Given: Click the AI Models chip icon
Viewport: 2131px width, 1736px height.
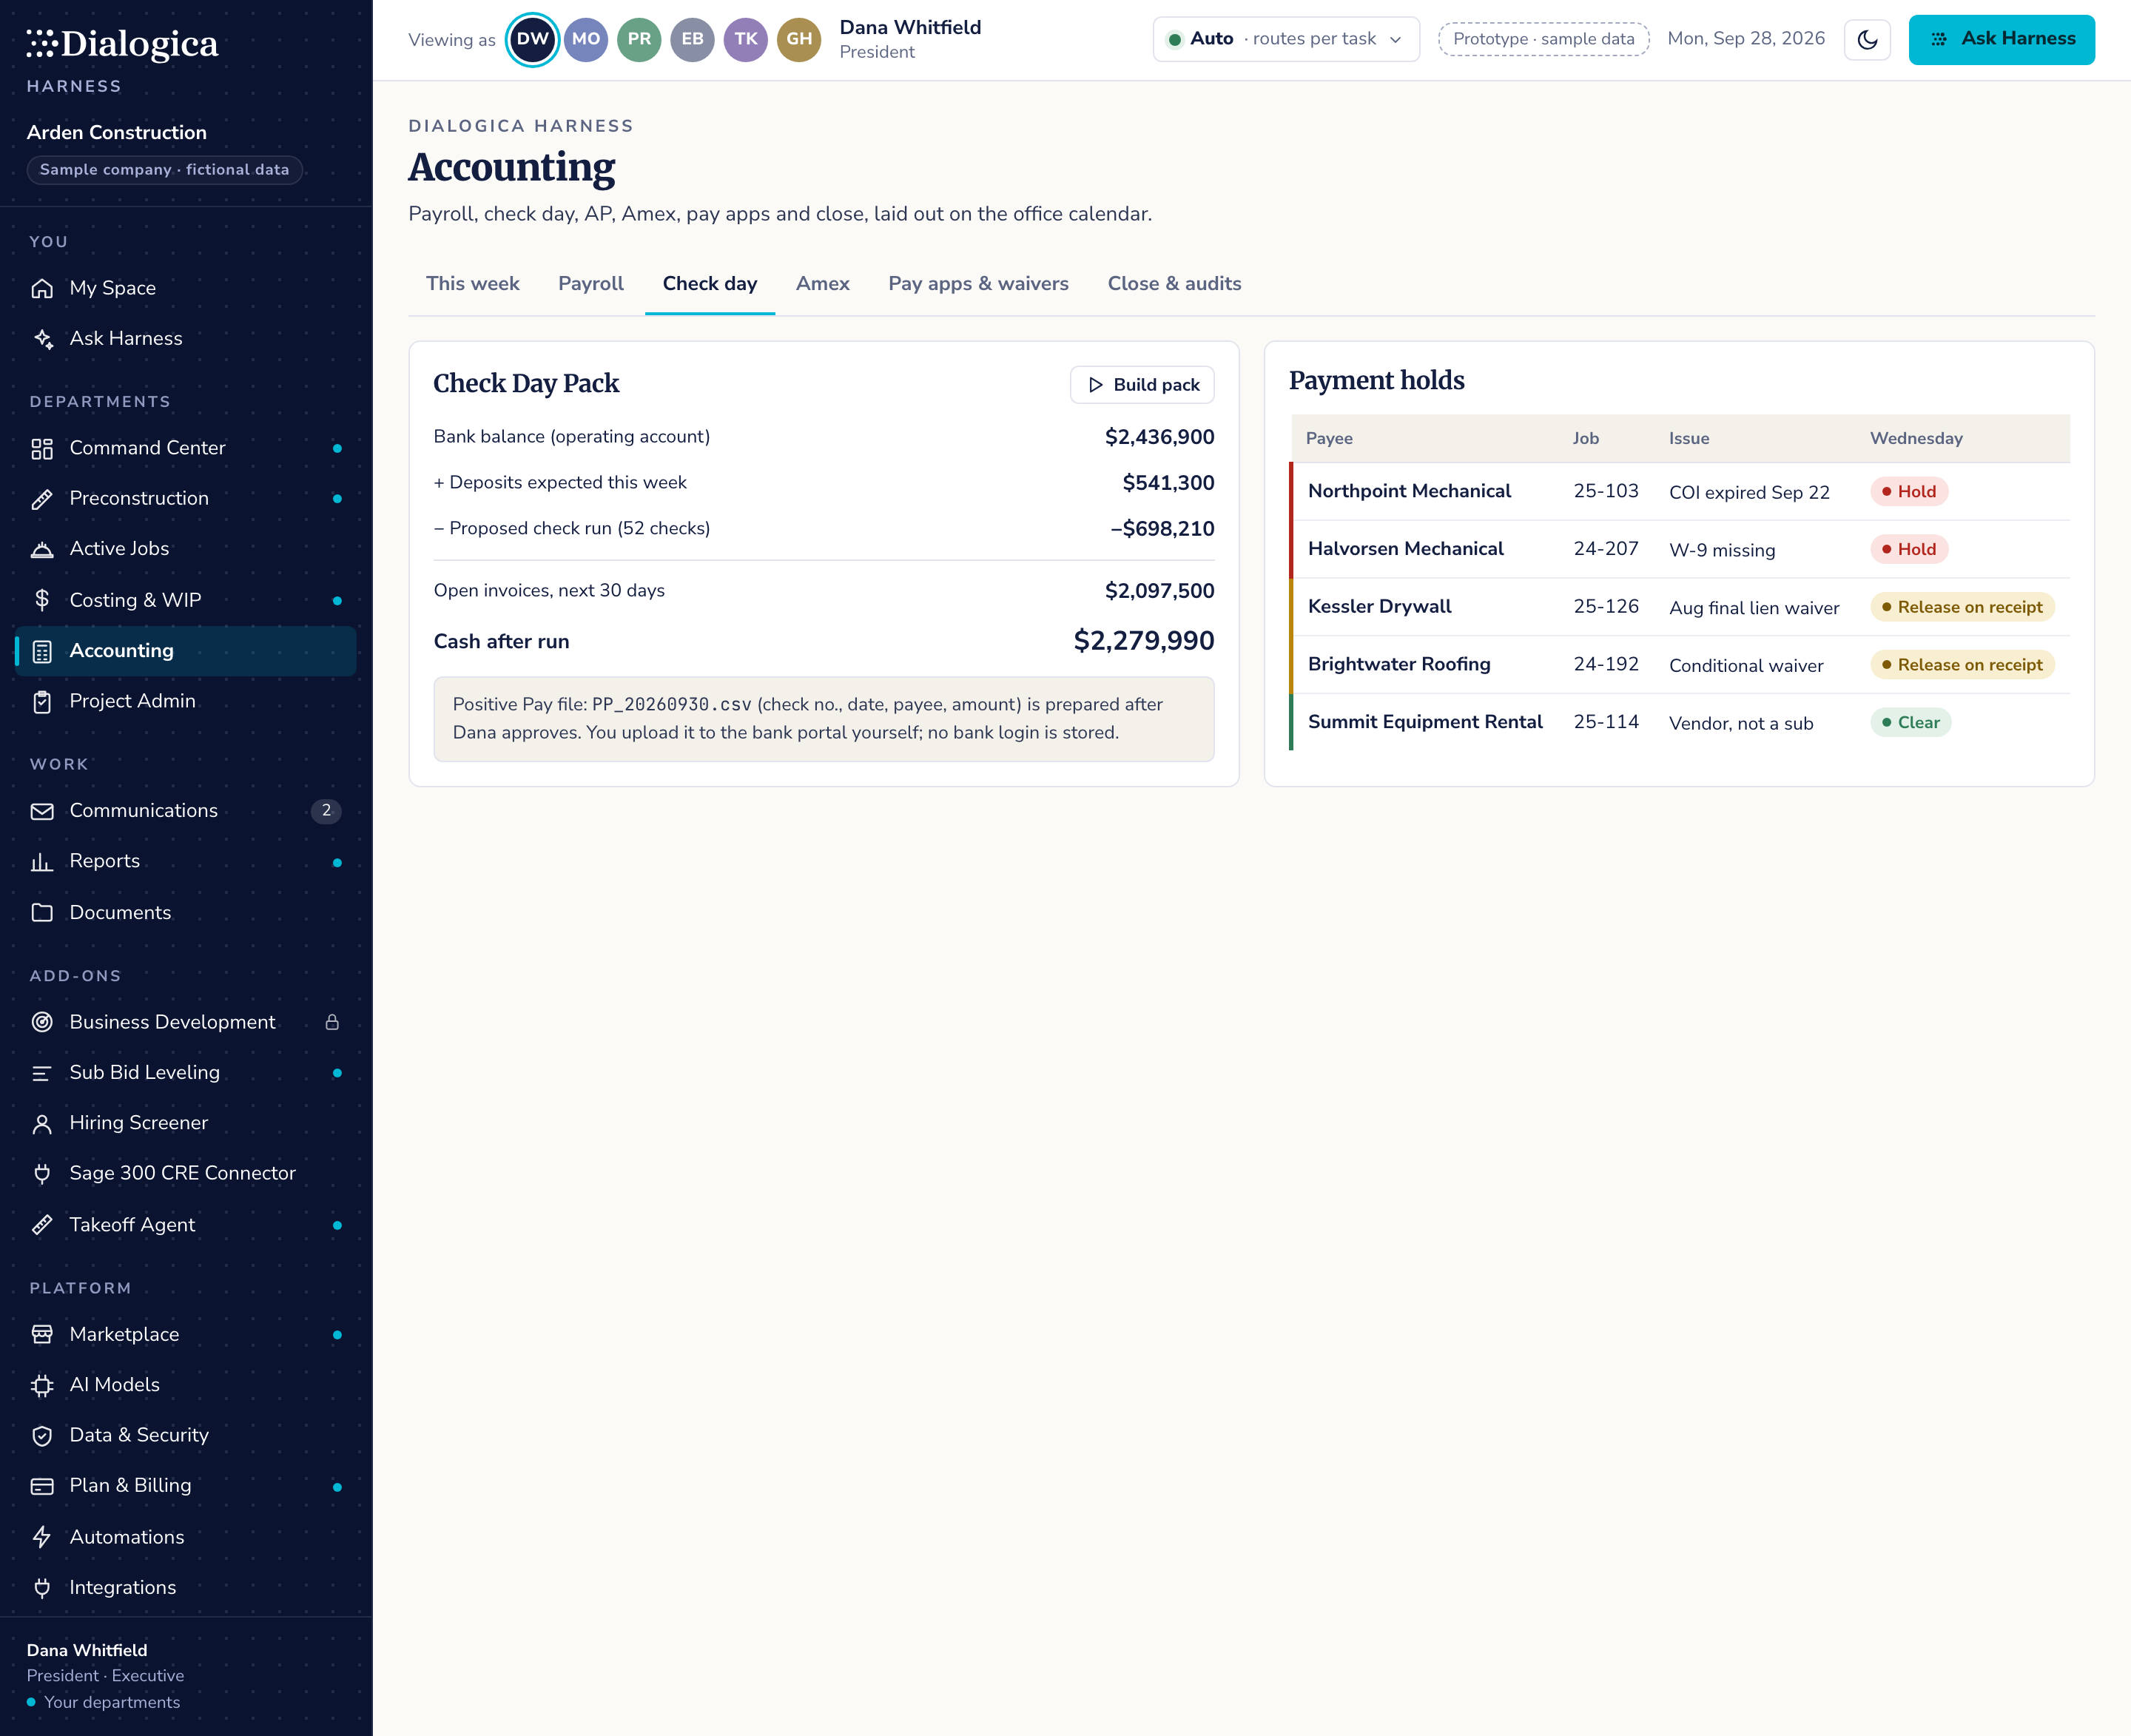Looking at the screenshot, I should pyautogui.click(x=42, y=1385).
